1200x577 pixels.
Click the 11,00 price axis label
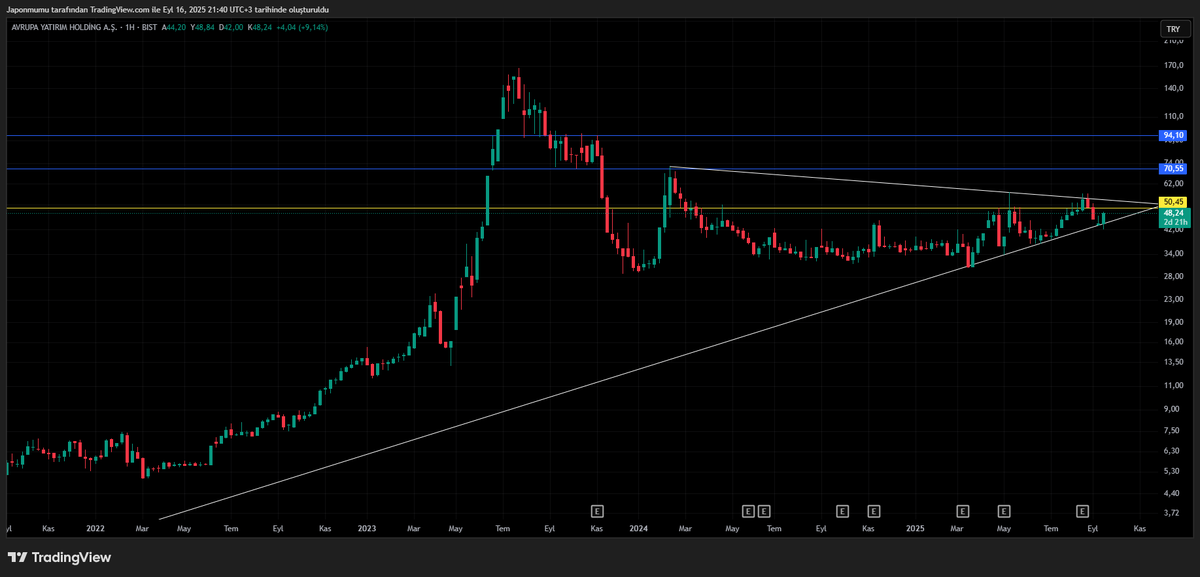coord(1172,385)
